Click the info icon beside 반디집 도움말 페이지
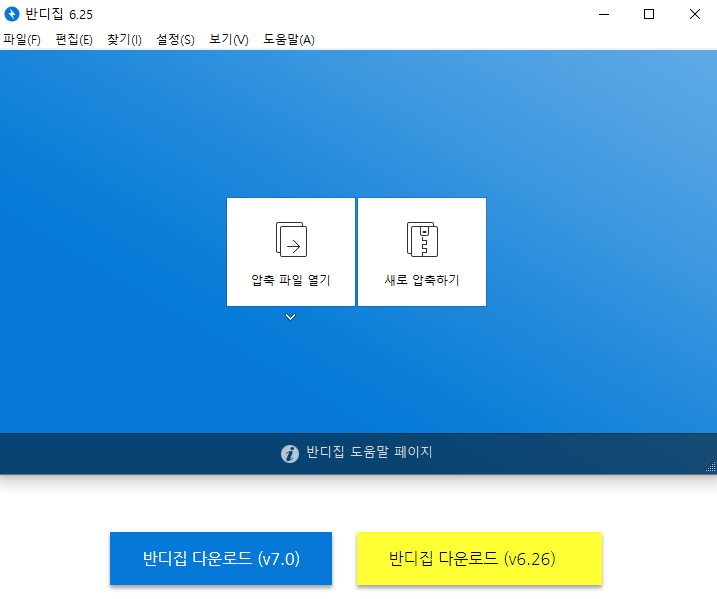Screen dimensions: 717x599 (x=290, y=454)
